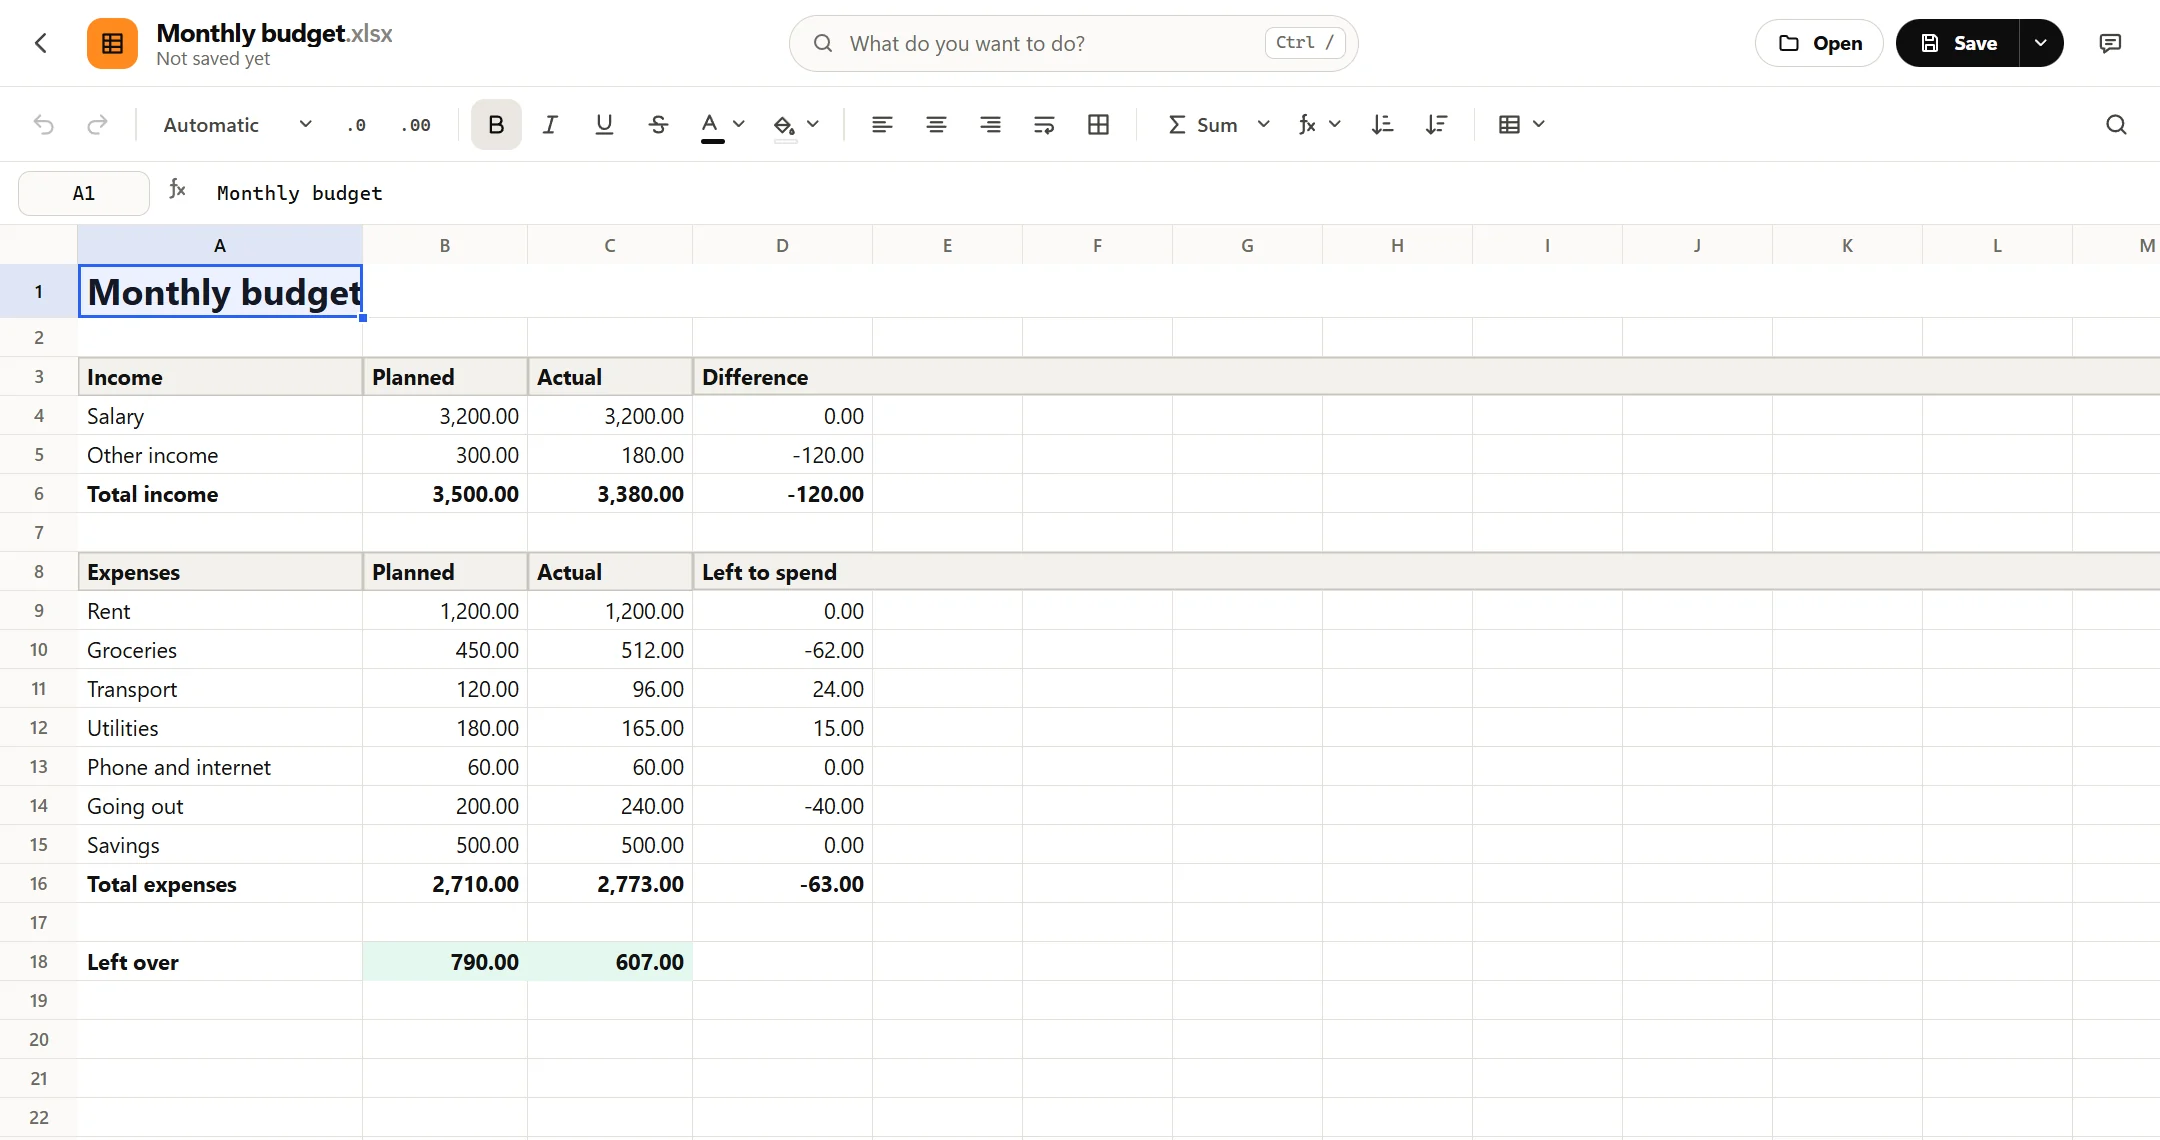Align text right
Screen dimensions: 2160x1140
point(990,124)
